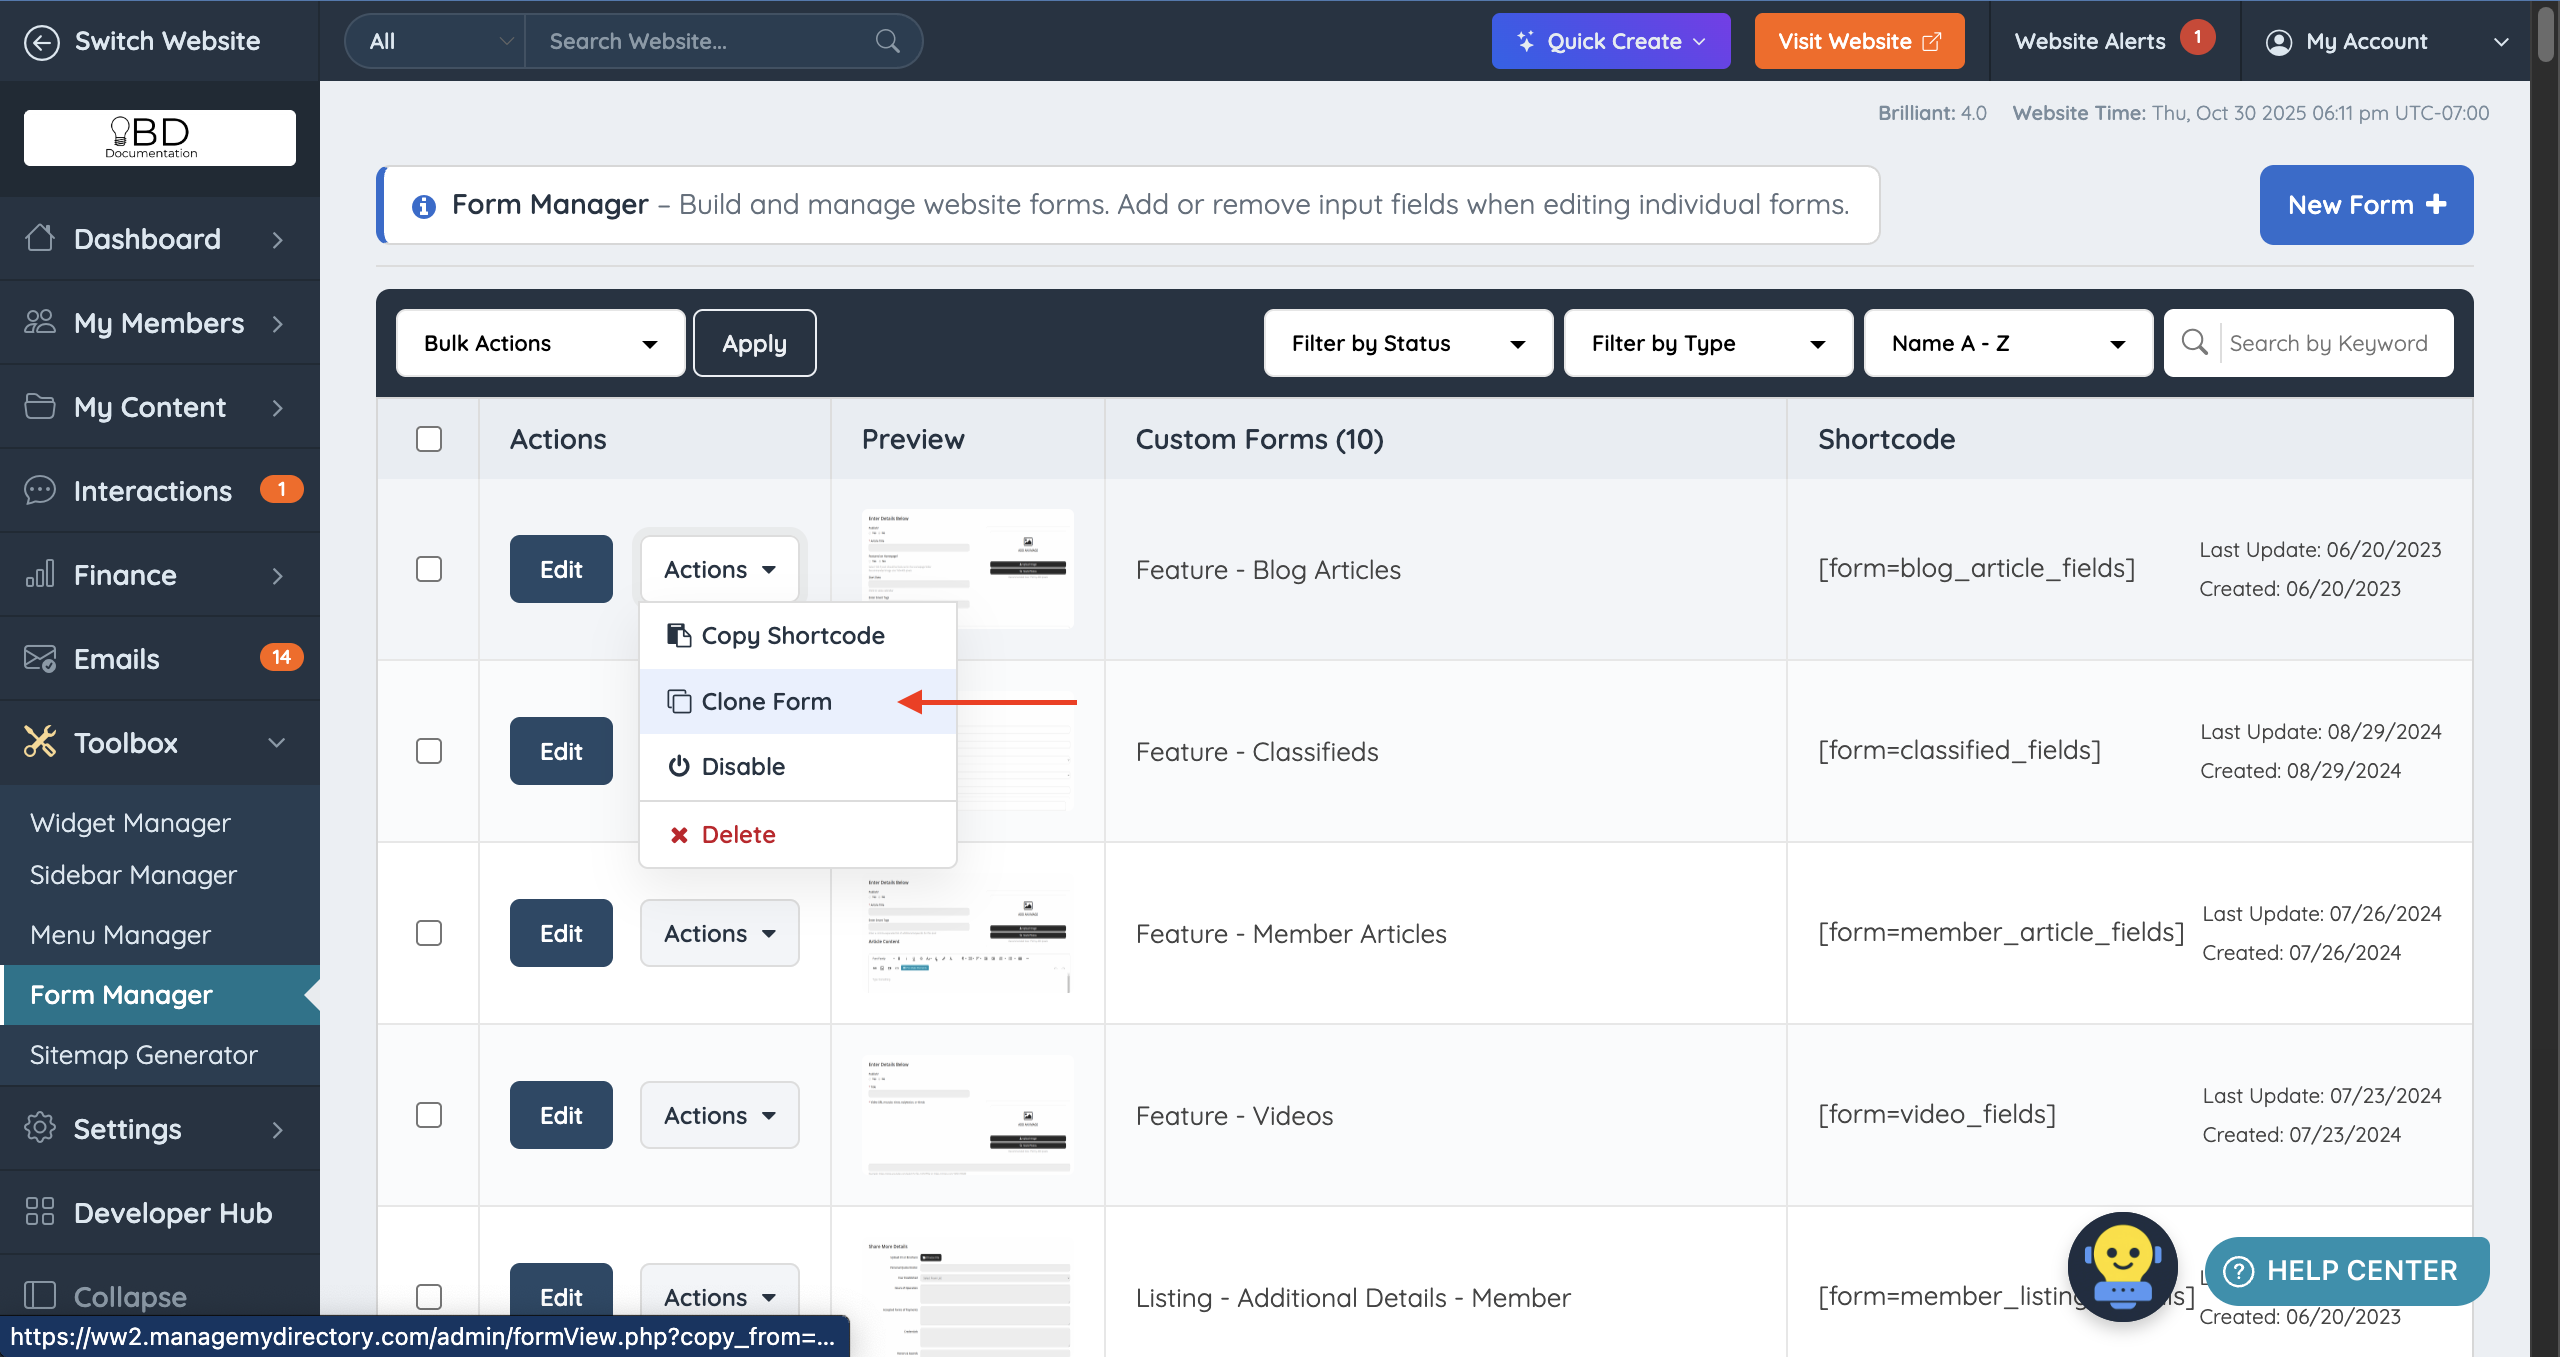This screenshot has width=2560, height=1357.
Task: Open Widget Manager in the sidebar
Action: [x=130, y=822]
